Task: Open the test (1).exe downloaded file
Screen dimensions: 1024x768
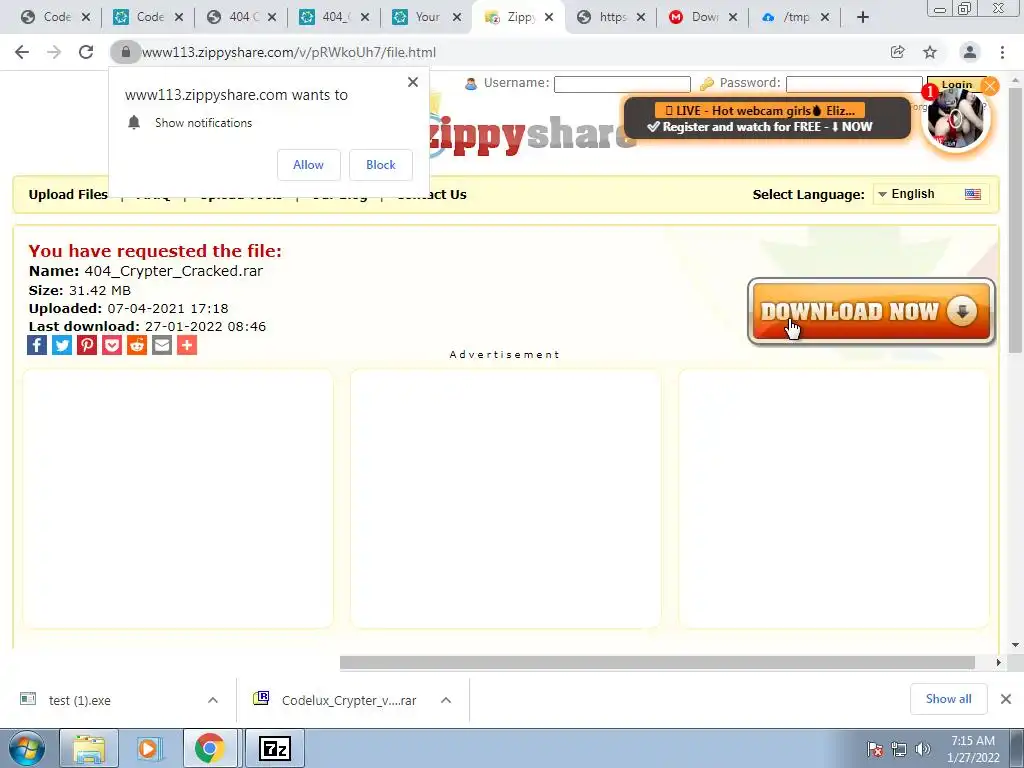Action: (x=80, y=700)
